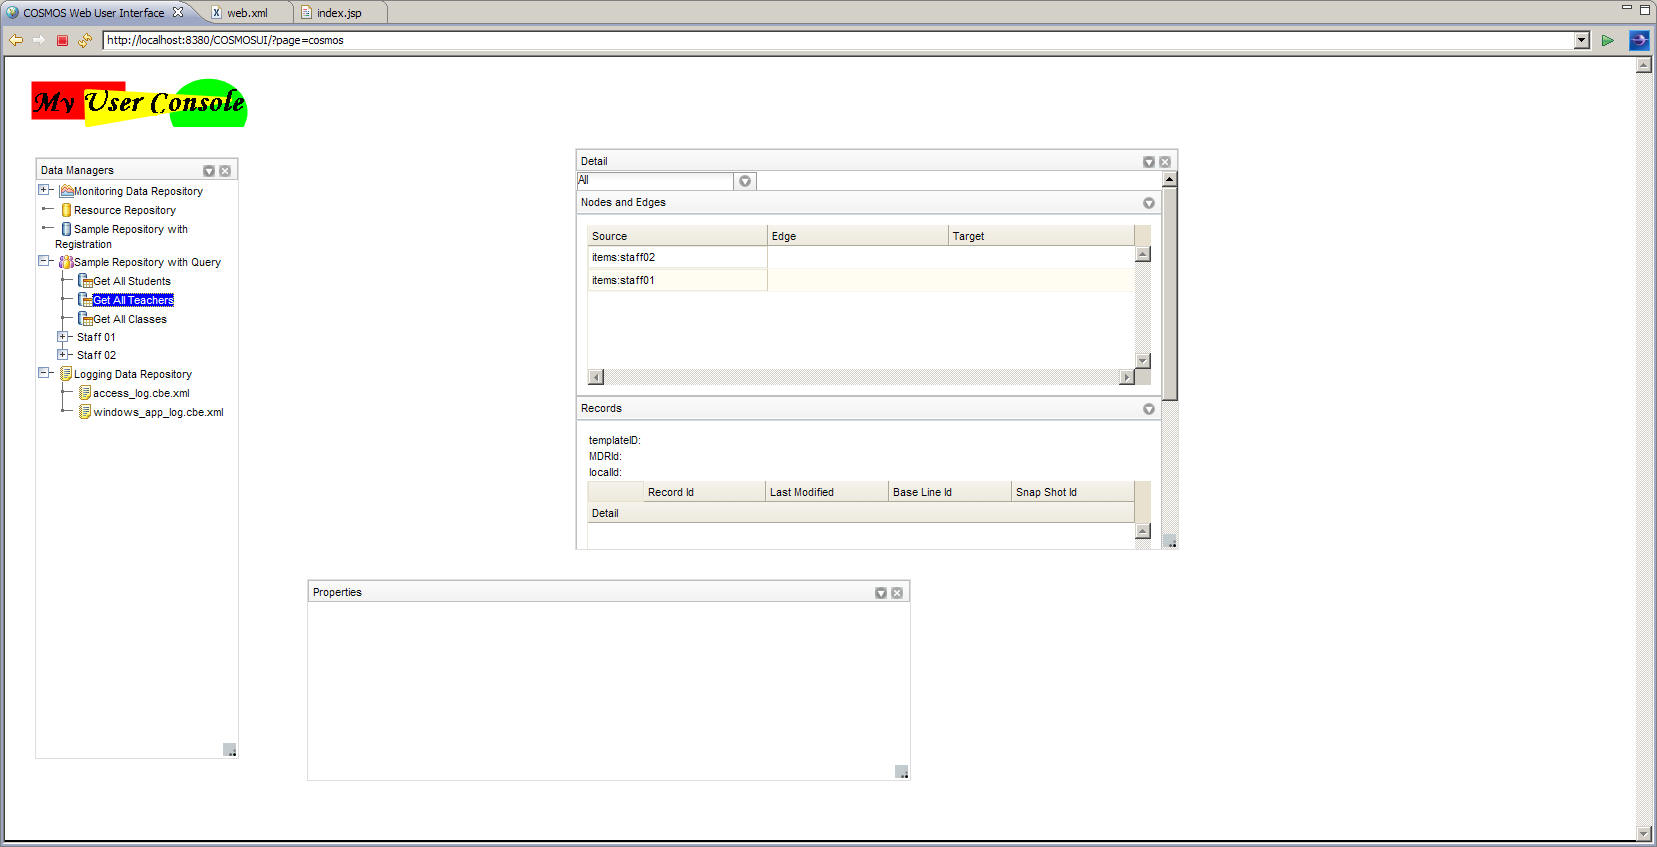Refresh the page with the refresh icon
The height and width of the screenshot is (847, 1657).
85,40
